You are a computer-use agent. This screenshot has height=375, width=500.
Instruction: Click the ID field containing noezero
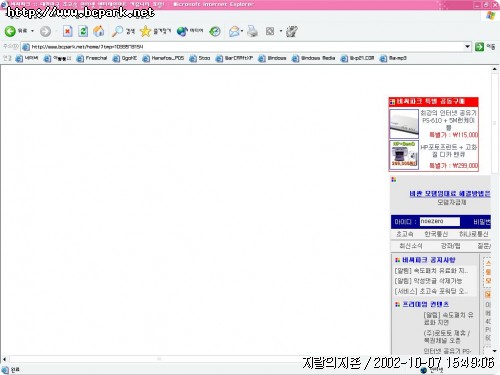coord(440,221)
